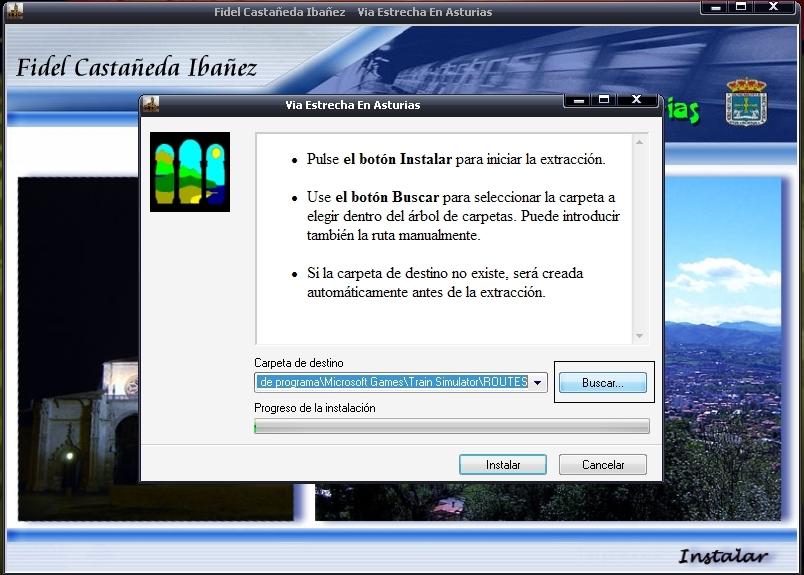The width and height of the screenshot is (804, 575).
Task: Click the Progreso de la instalación bar
Action: coord(451,427)
